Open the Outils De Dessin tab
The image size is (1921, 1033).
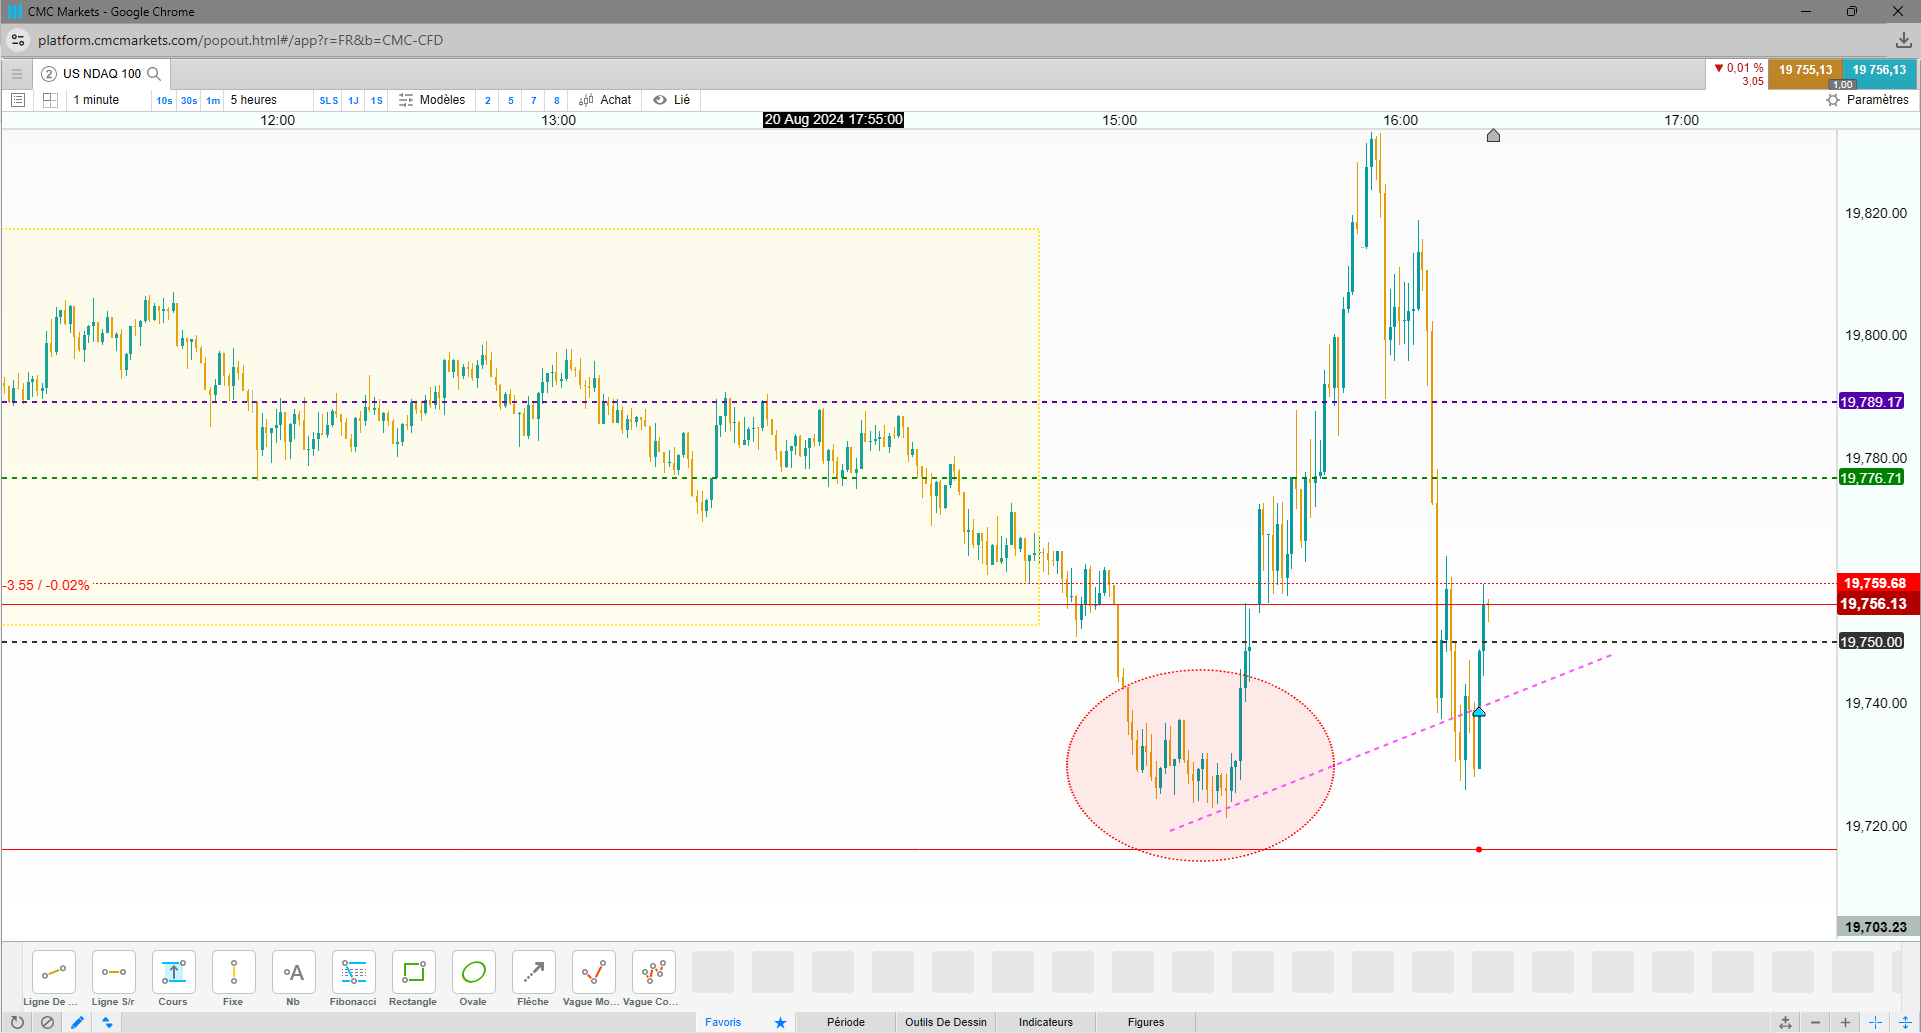coord(946,1022)
